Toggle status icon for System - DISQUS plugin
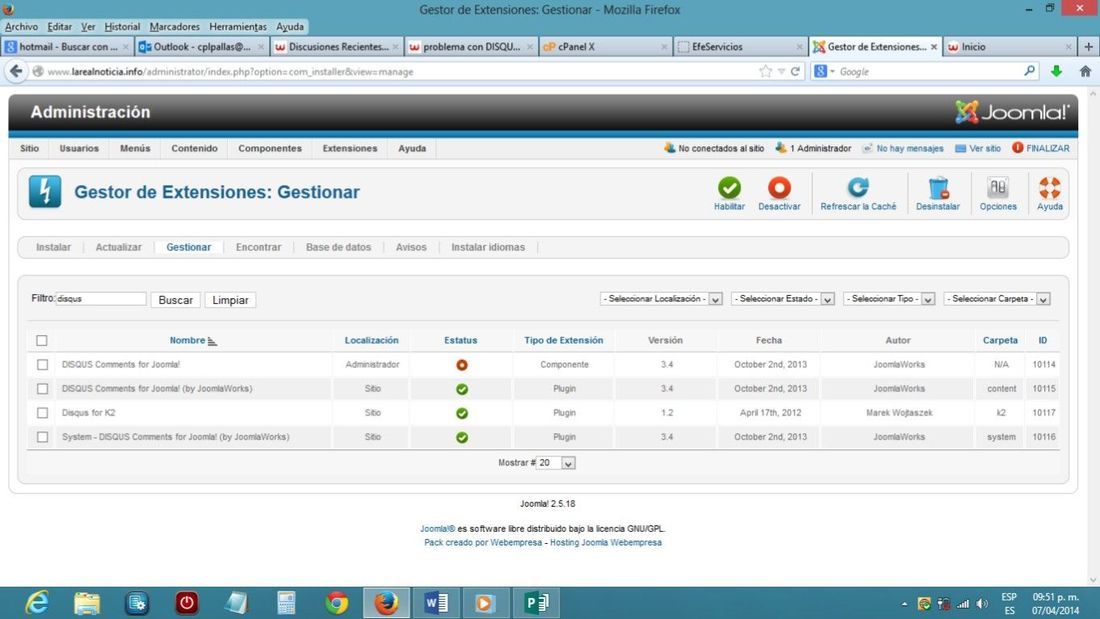 pos(462,437)
